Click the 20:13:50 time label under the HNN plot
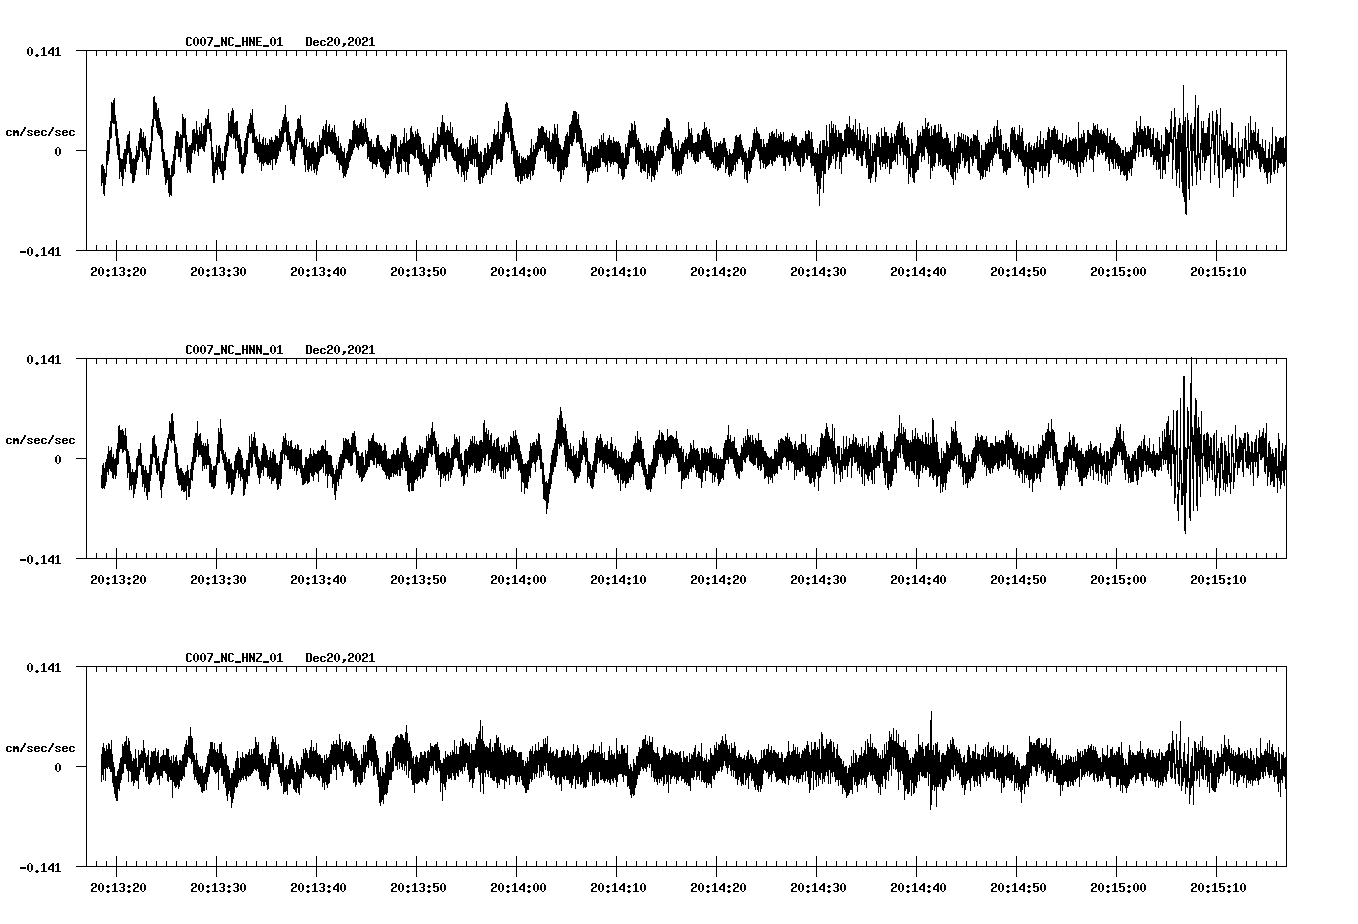Viewport: 1358px width, 924px height. click(418, 580)
